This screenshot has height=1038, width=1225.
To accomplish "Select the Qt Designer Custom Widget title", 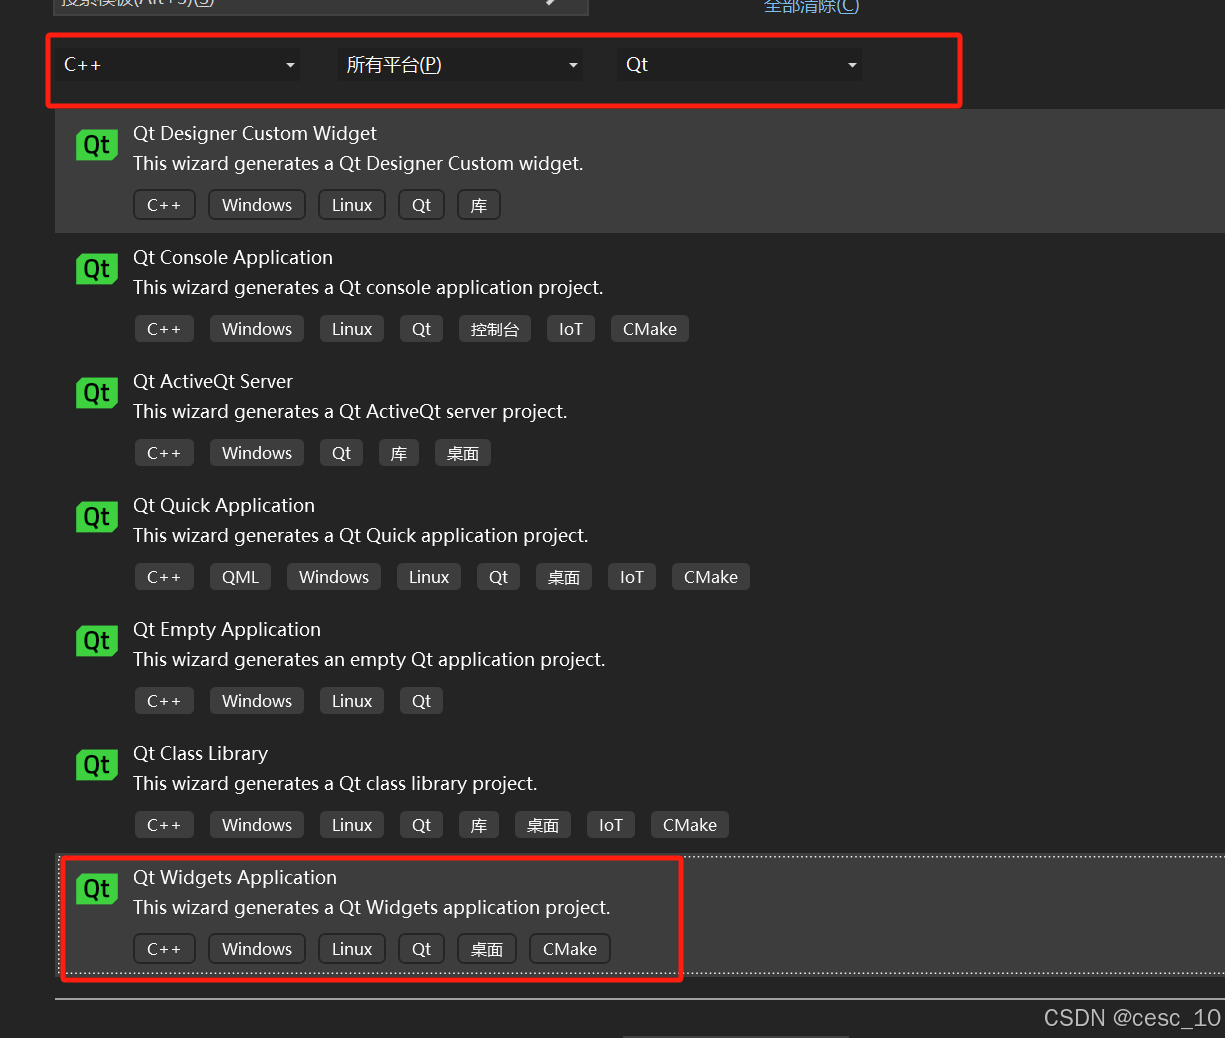I will click(255, 133).
